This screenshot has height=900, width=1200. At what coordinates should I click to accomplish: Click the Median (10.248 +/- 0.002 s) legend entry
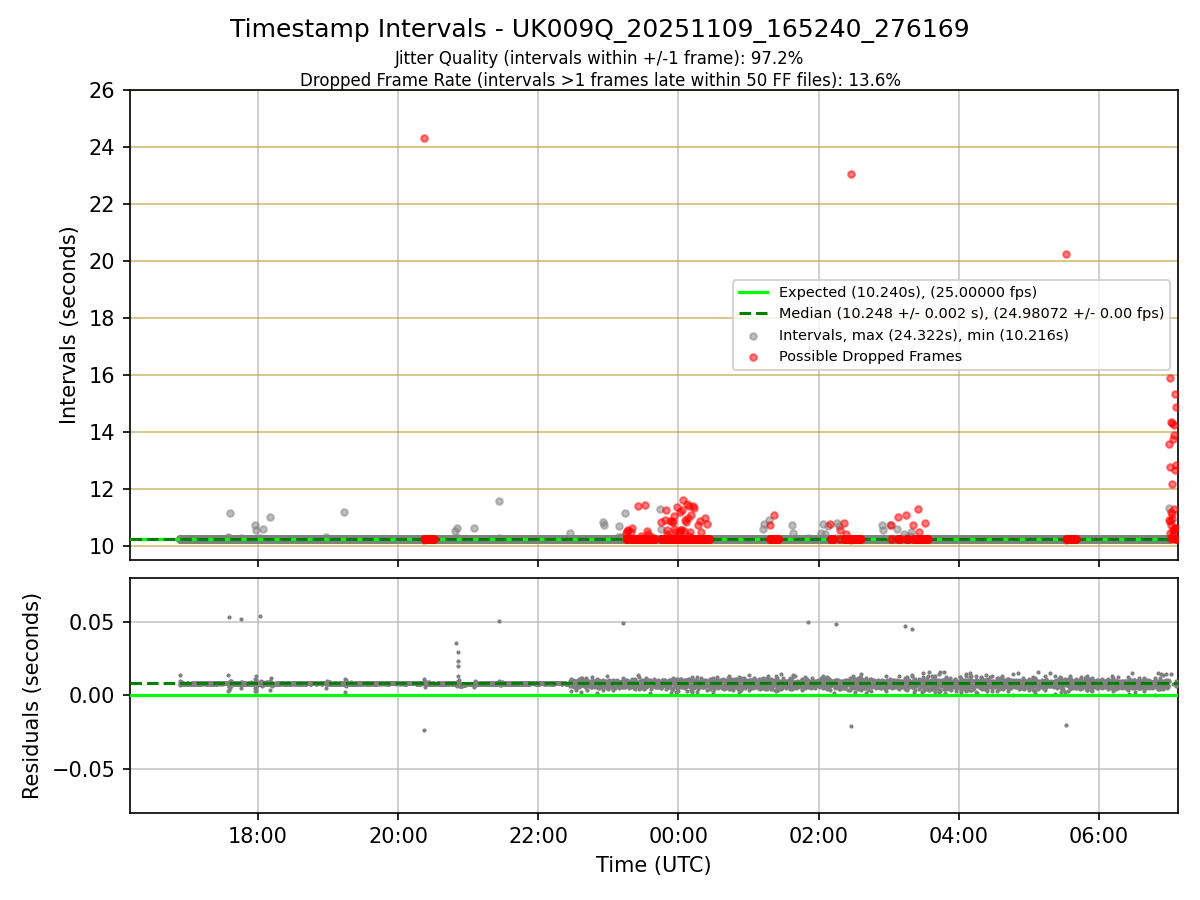pyautogui.click(x=951, y=313)
